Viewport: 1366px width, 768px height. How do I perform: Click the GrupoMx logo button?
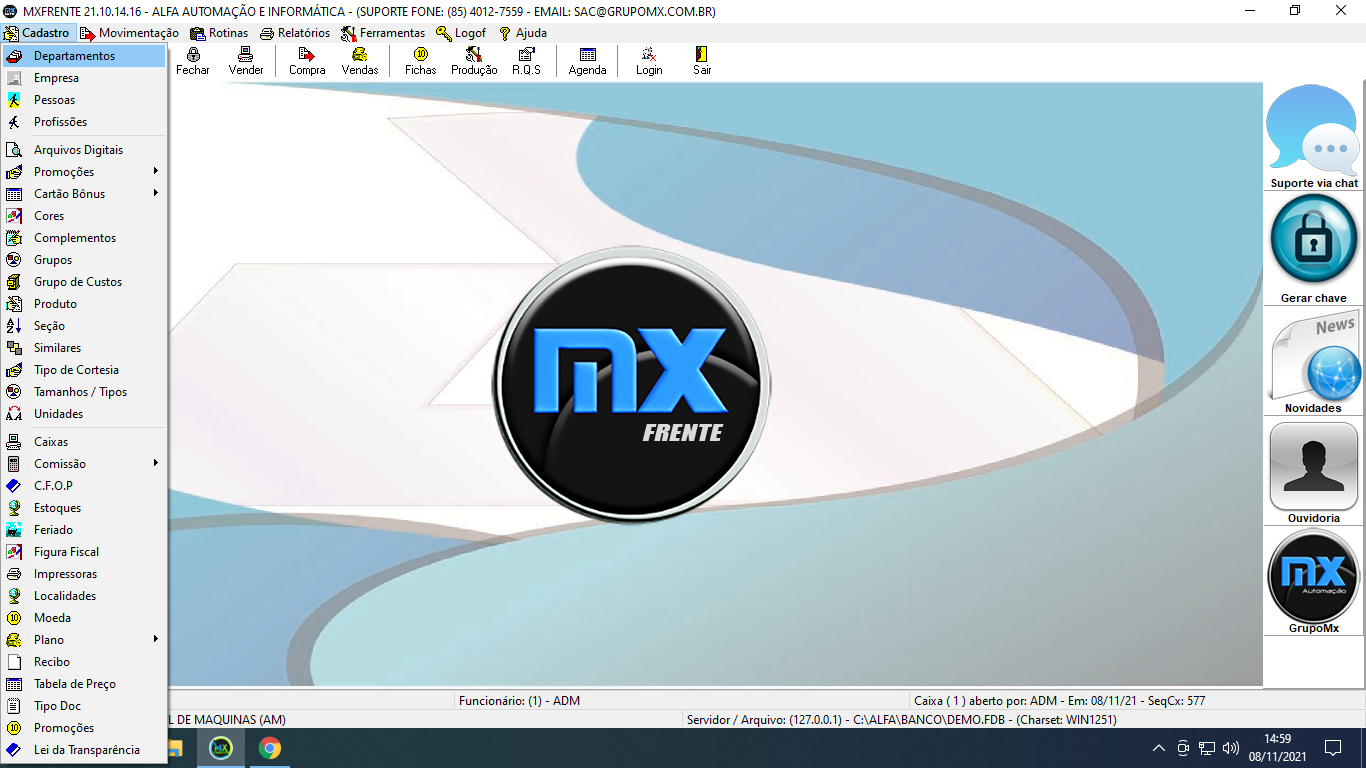1313,577
